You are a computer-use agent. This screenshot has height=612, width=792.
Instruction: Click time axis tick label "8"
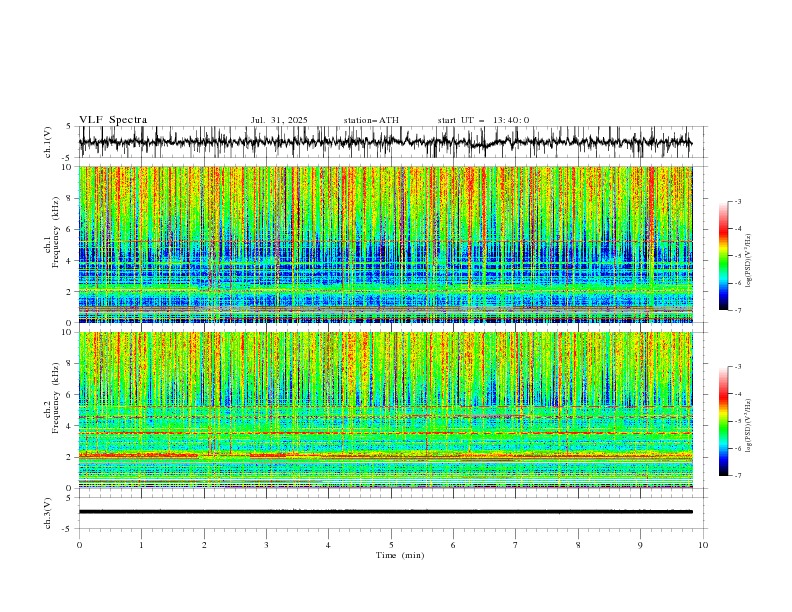coord(578,545)
